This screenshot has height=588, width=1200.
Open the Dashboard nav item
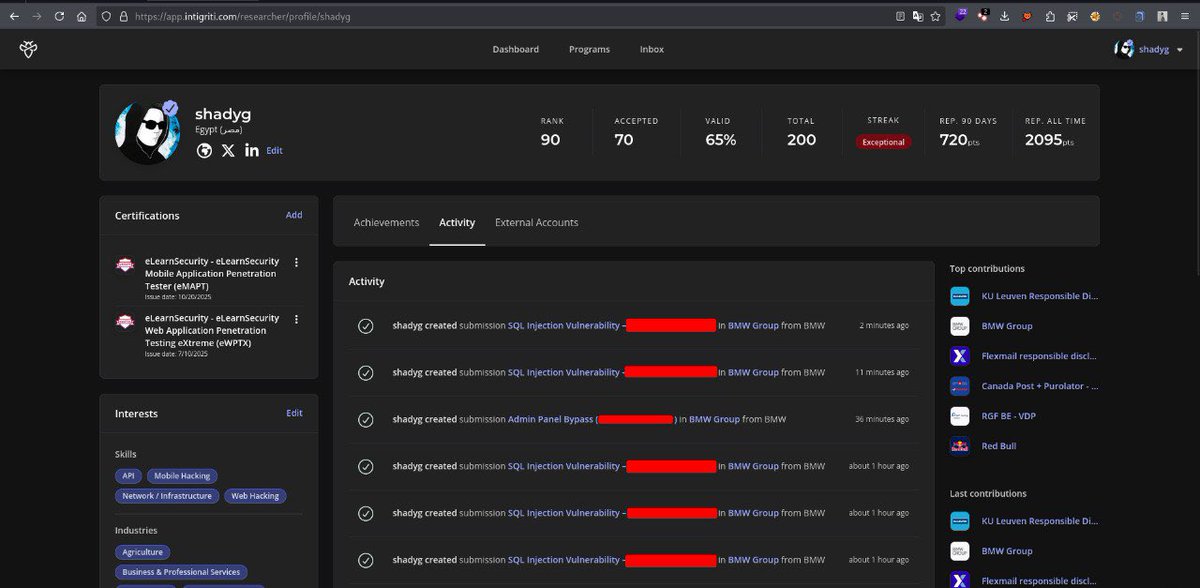tap(515, 49)
